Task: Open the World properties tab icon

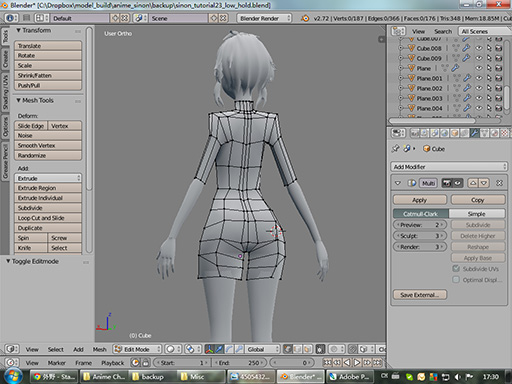Action: [x=444, y=133]
